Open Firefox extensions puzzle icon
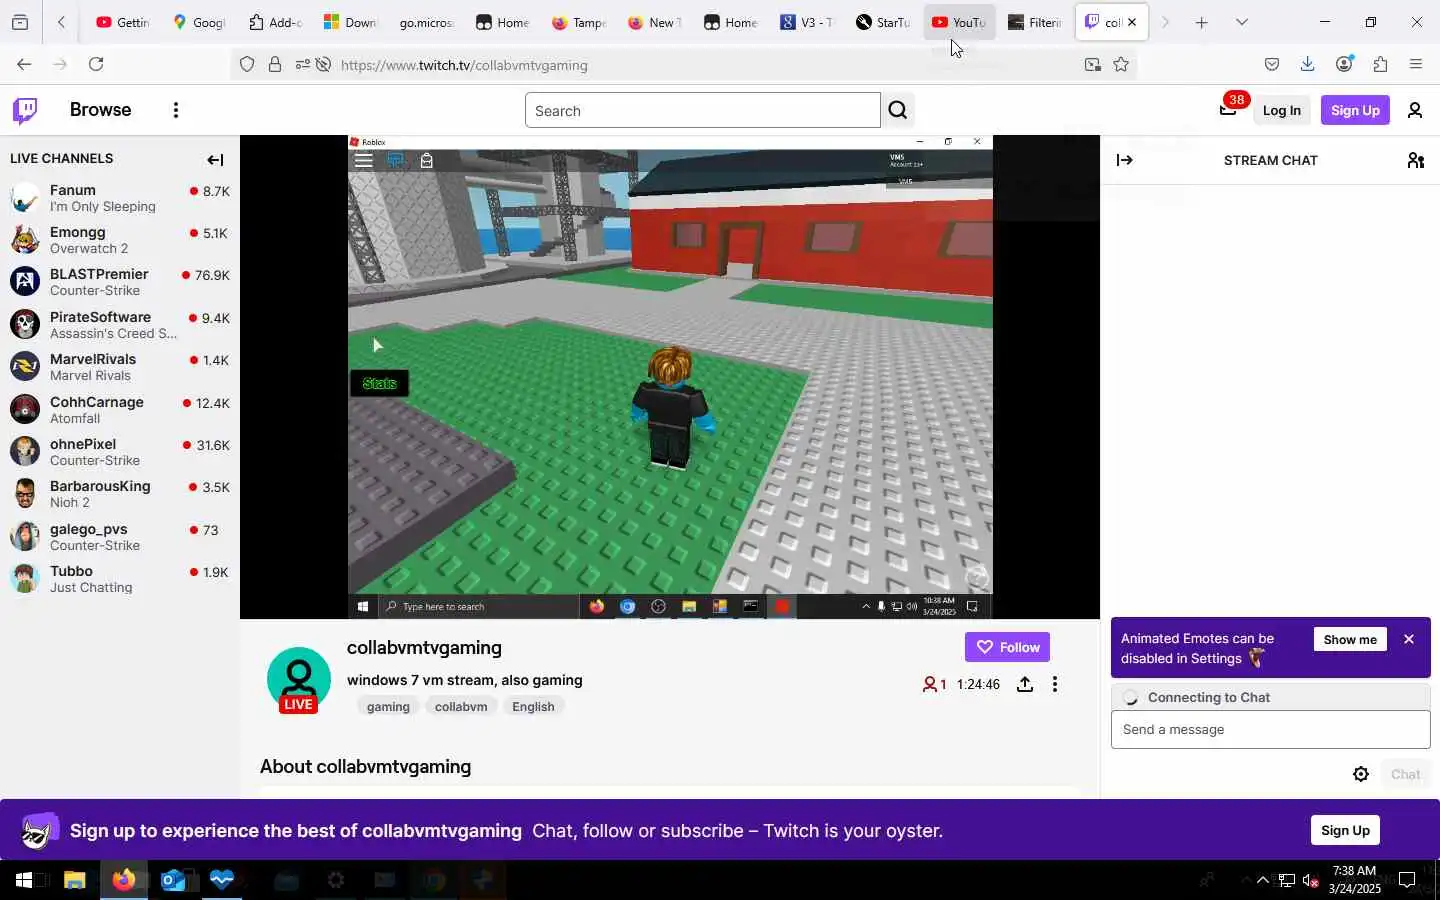This screenshot has width=1440, height=900. tap(1380, 64)
